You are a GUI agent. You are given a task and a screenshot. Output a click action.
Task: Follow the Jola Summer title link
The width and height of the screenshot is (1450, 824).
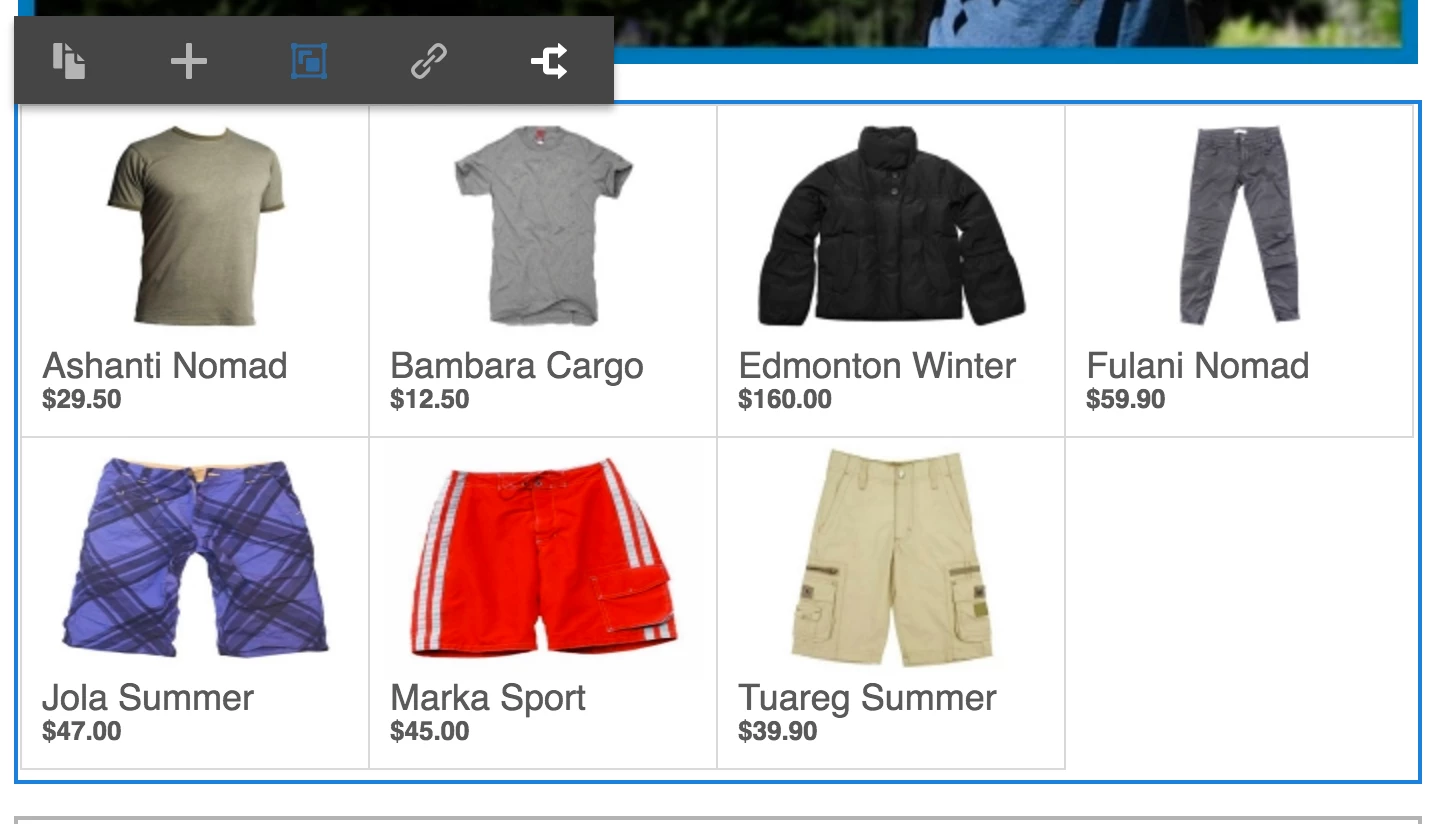tap(148, 697)
